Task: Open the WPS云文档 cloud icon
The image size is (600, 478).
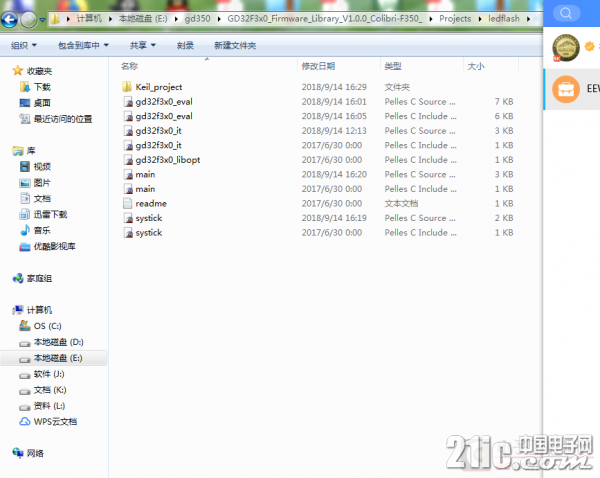Action: pos(25,422)
